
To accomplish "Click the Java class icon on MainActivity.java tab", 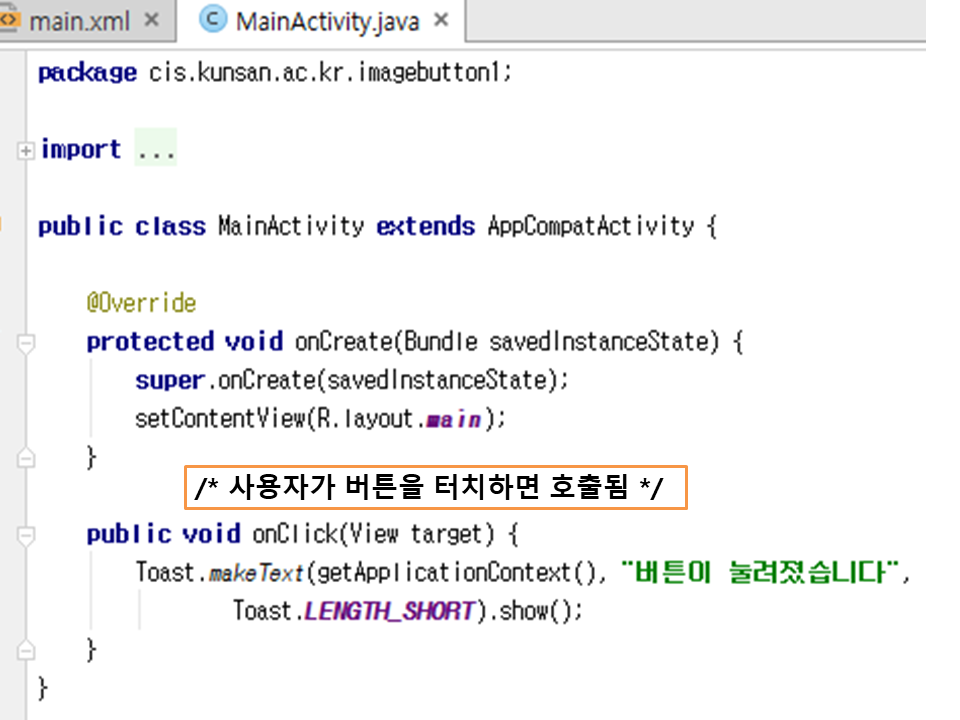I will click(x=212, y=20).
